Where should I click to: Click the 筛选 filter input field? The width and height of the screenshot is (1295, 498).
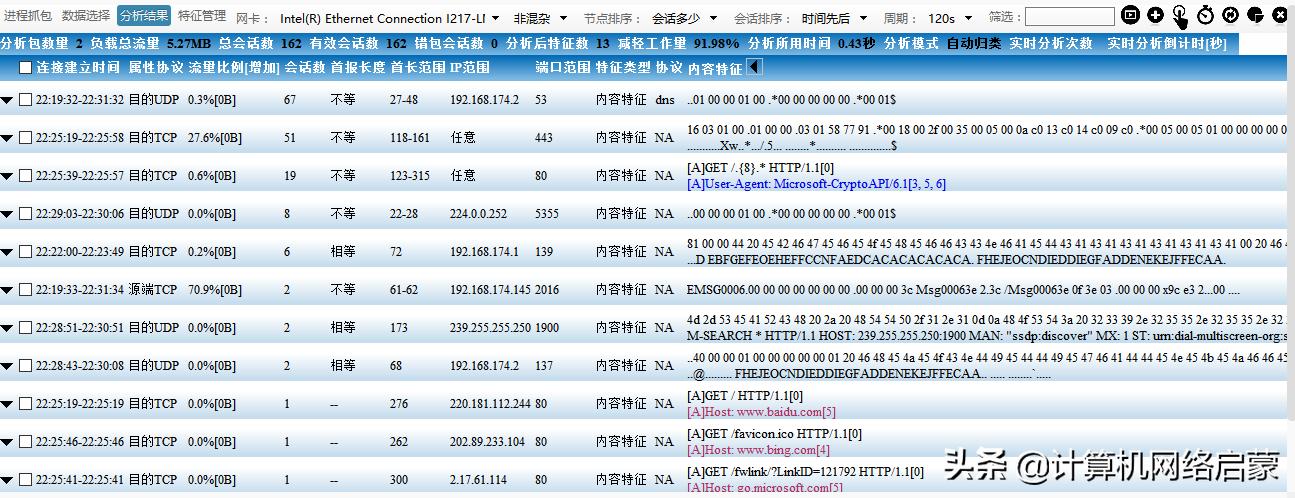coord(1068,17)
